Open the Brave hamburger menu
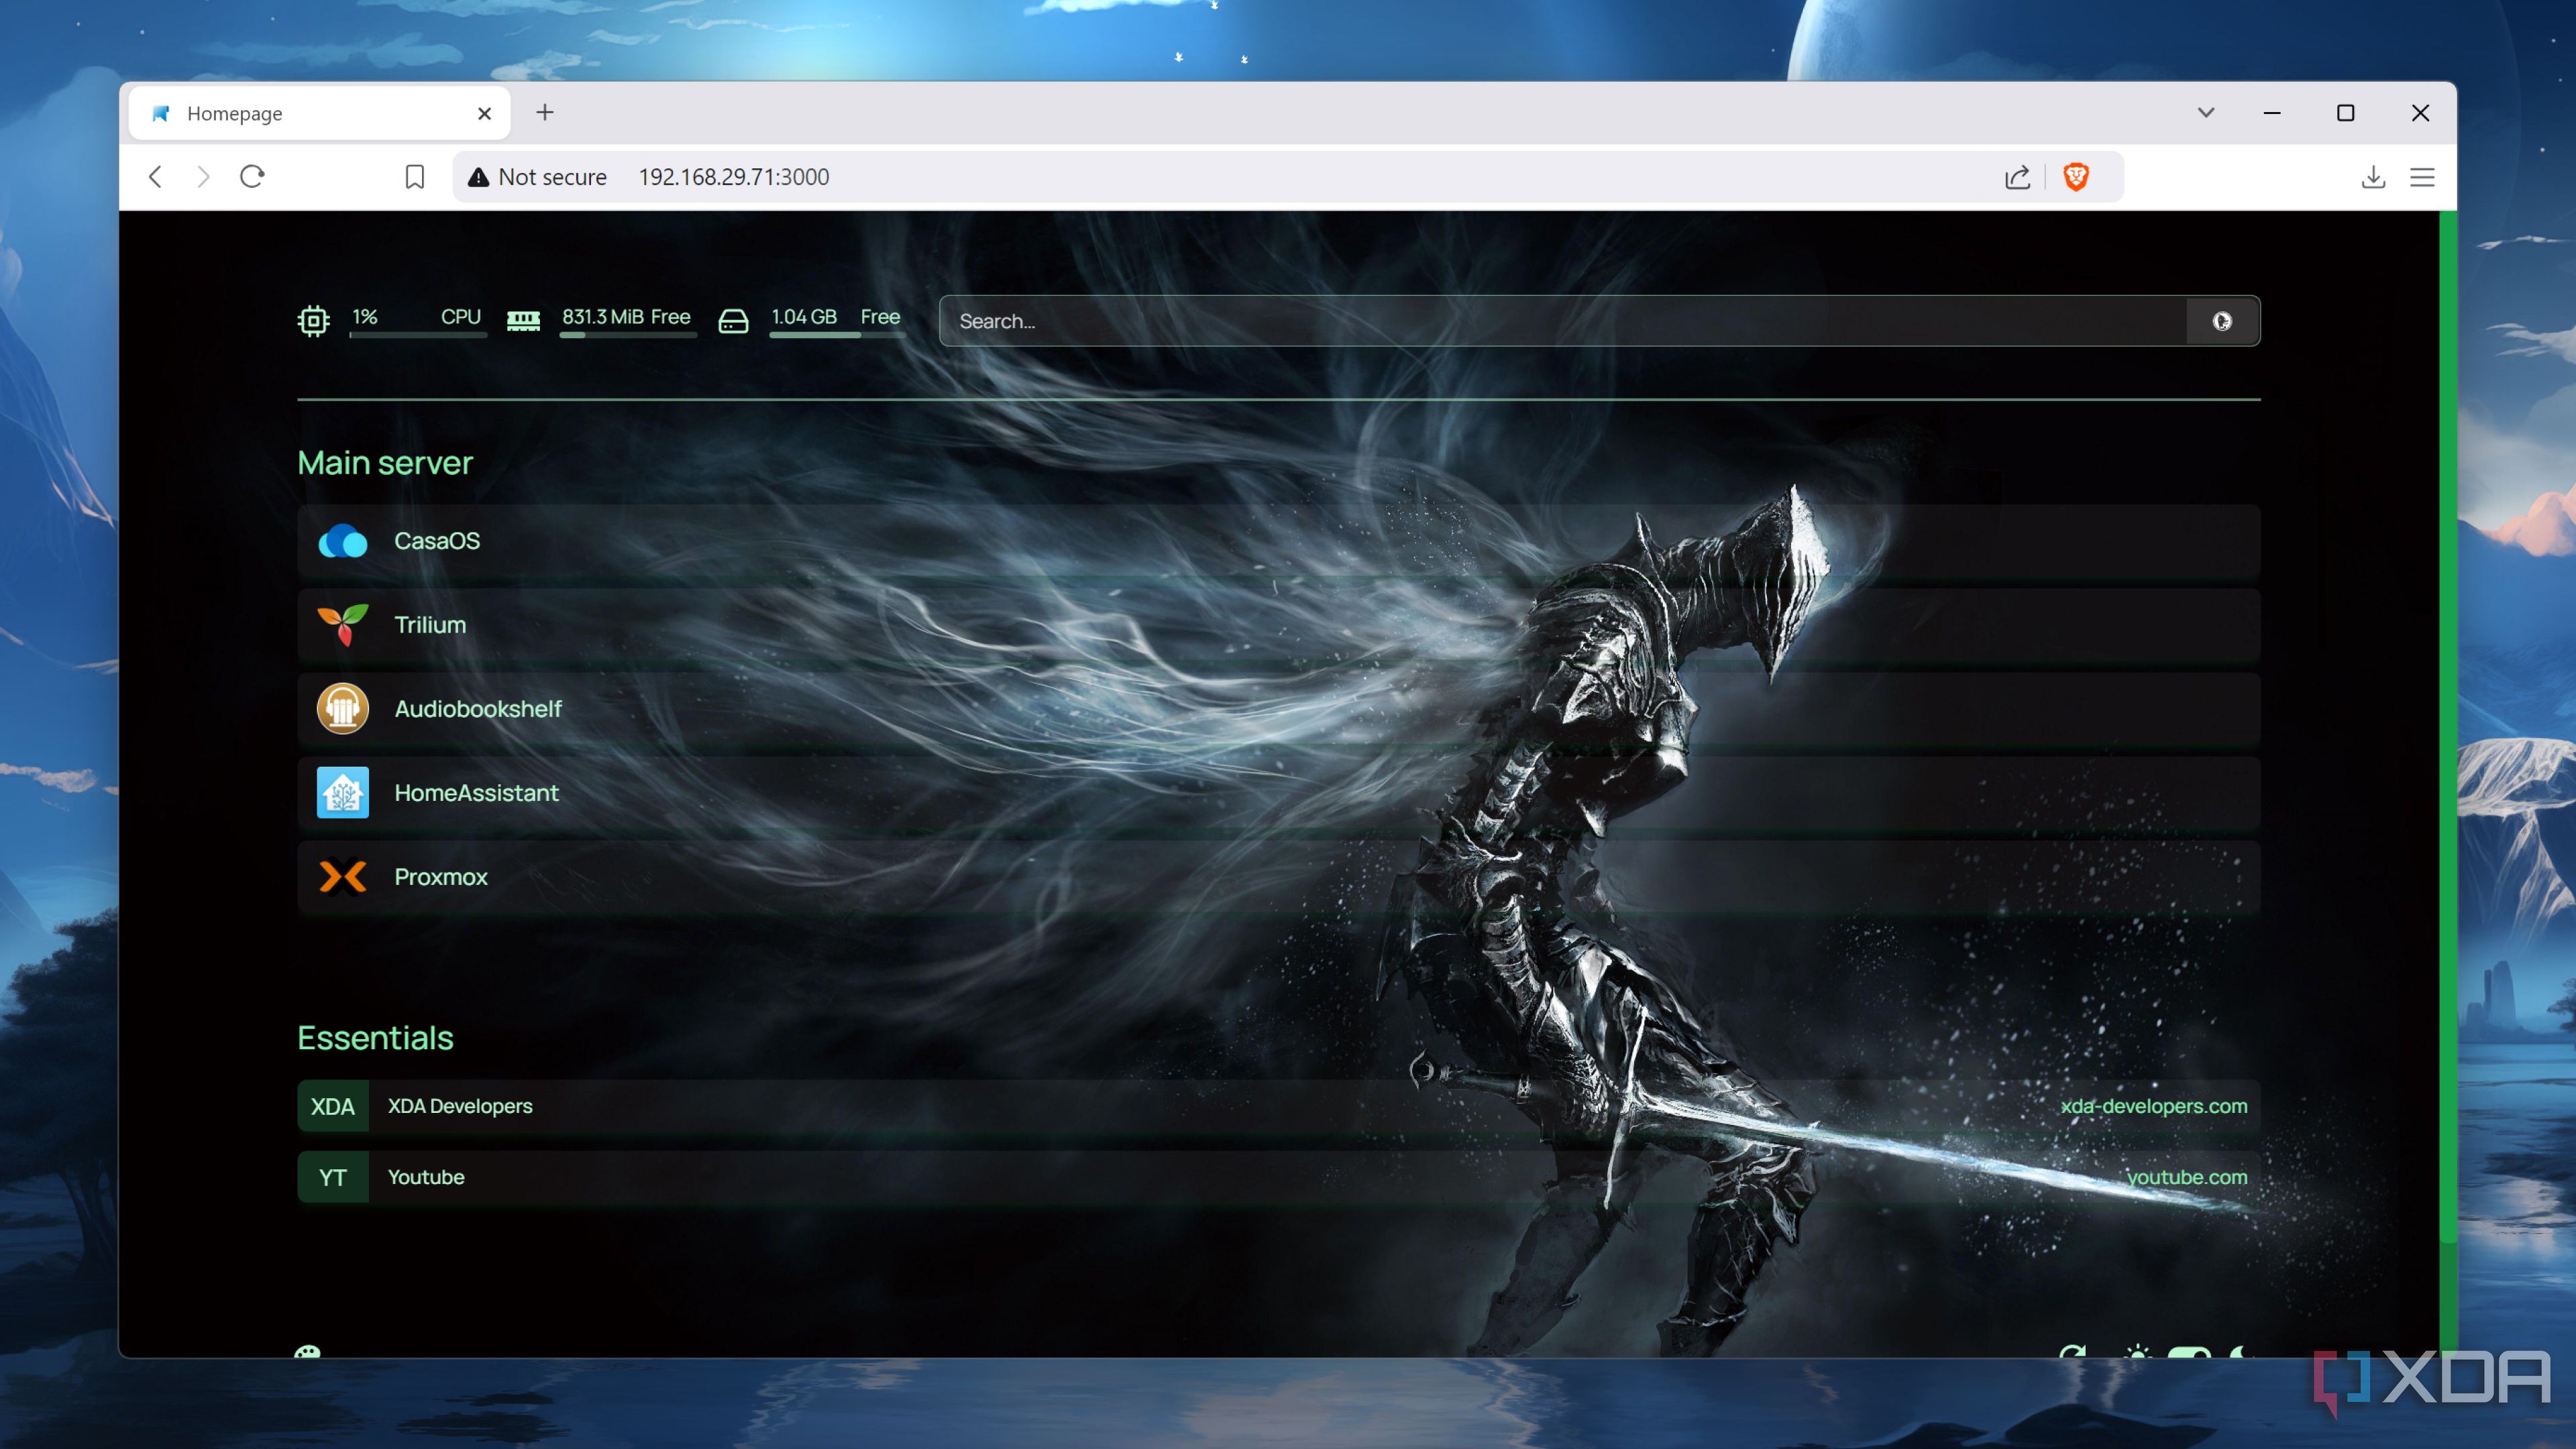Viewport: 2576px width, 1449px height. (2421, 177)
